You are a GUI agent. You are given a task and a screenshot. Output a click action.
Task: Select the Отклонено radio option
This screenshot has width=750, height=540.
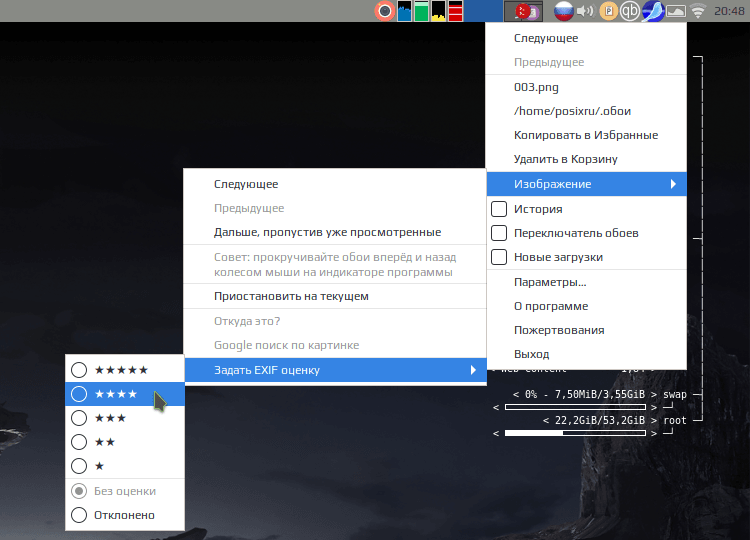pos(79,515)
